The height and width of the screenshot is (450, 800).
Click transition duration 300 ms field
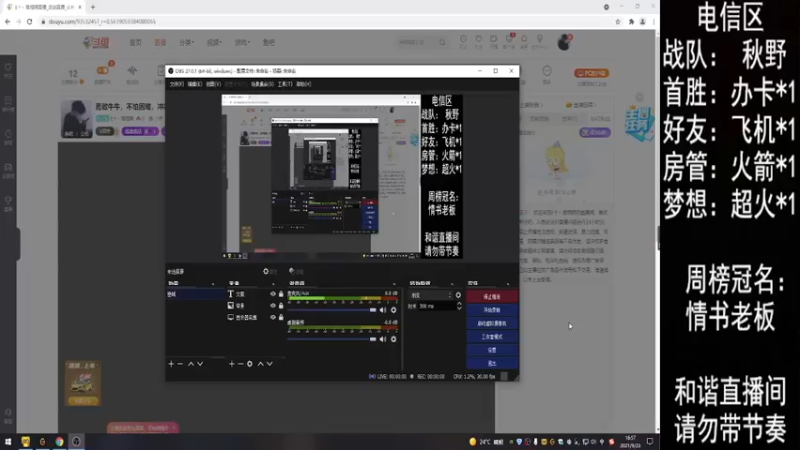pos(437,306)
